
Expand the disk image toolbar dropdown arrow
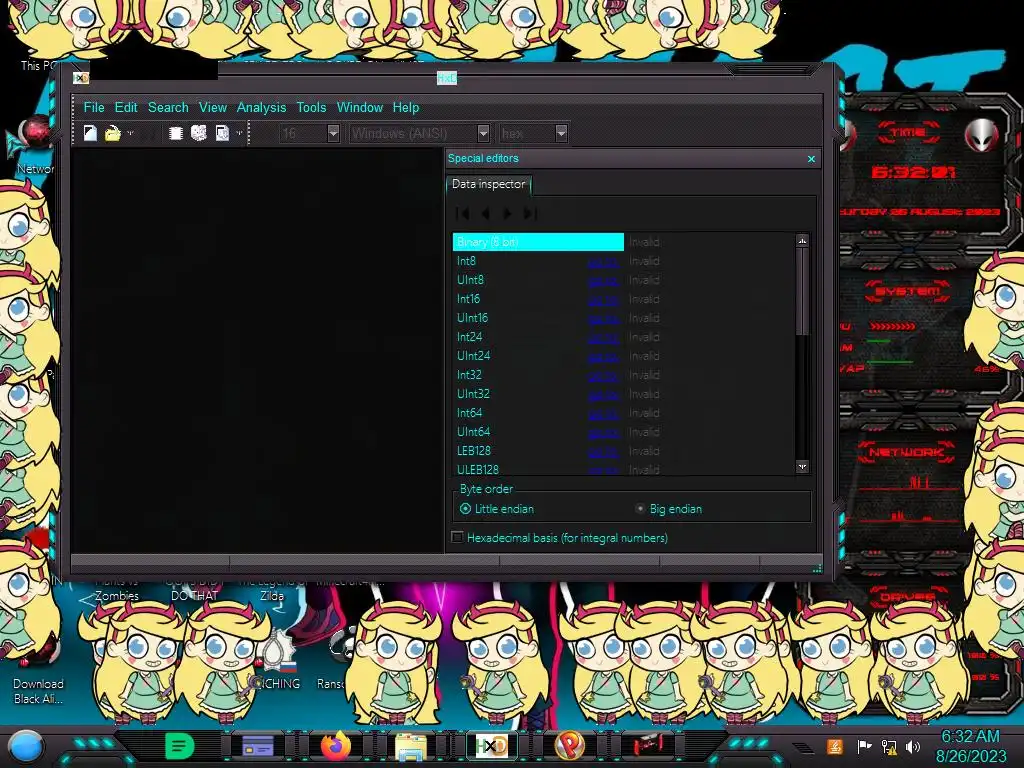239,133
